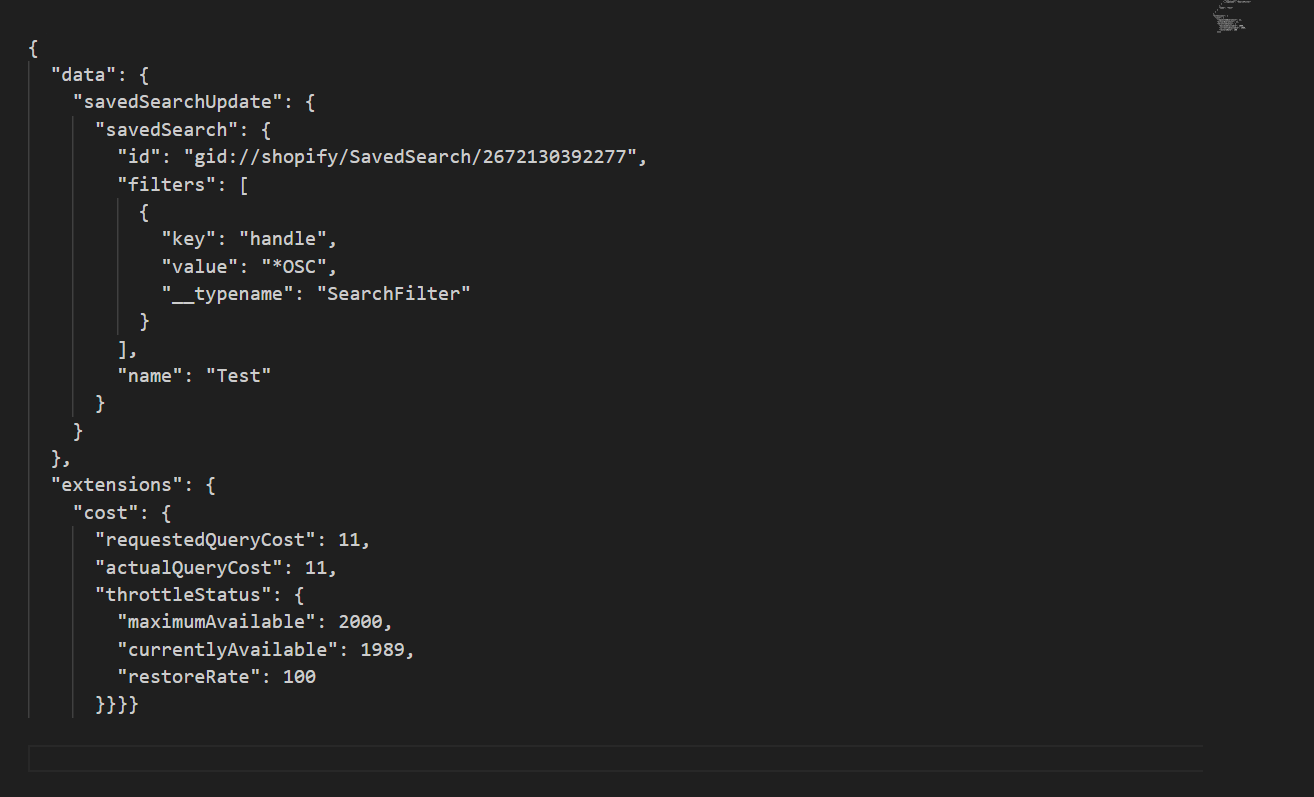Screen dimensions: 1314x797
Task: Click the minimap preview in the top-right corner
Action: click(1231, 18)
